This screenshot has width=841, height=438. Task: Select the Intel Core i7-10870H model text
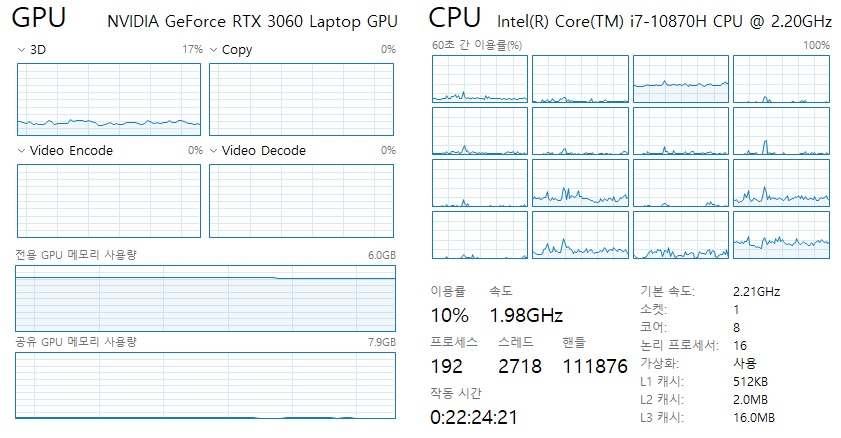[x=664, y=21]
